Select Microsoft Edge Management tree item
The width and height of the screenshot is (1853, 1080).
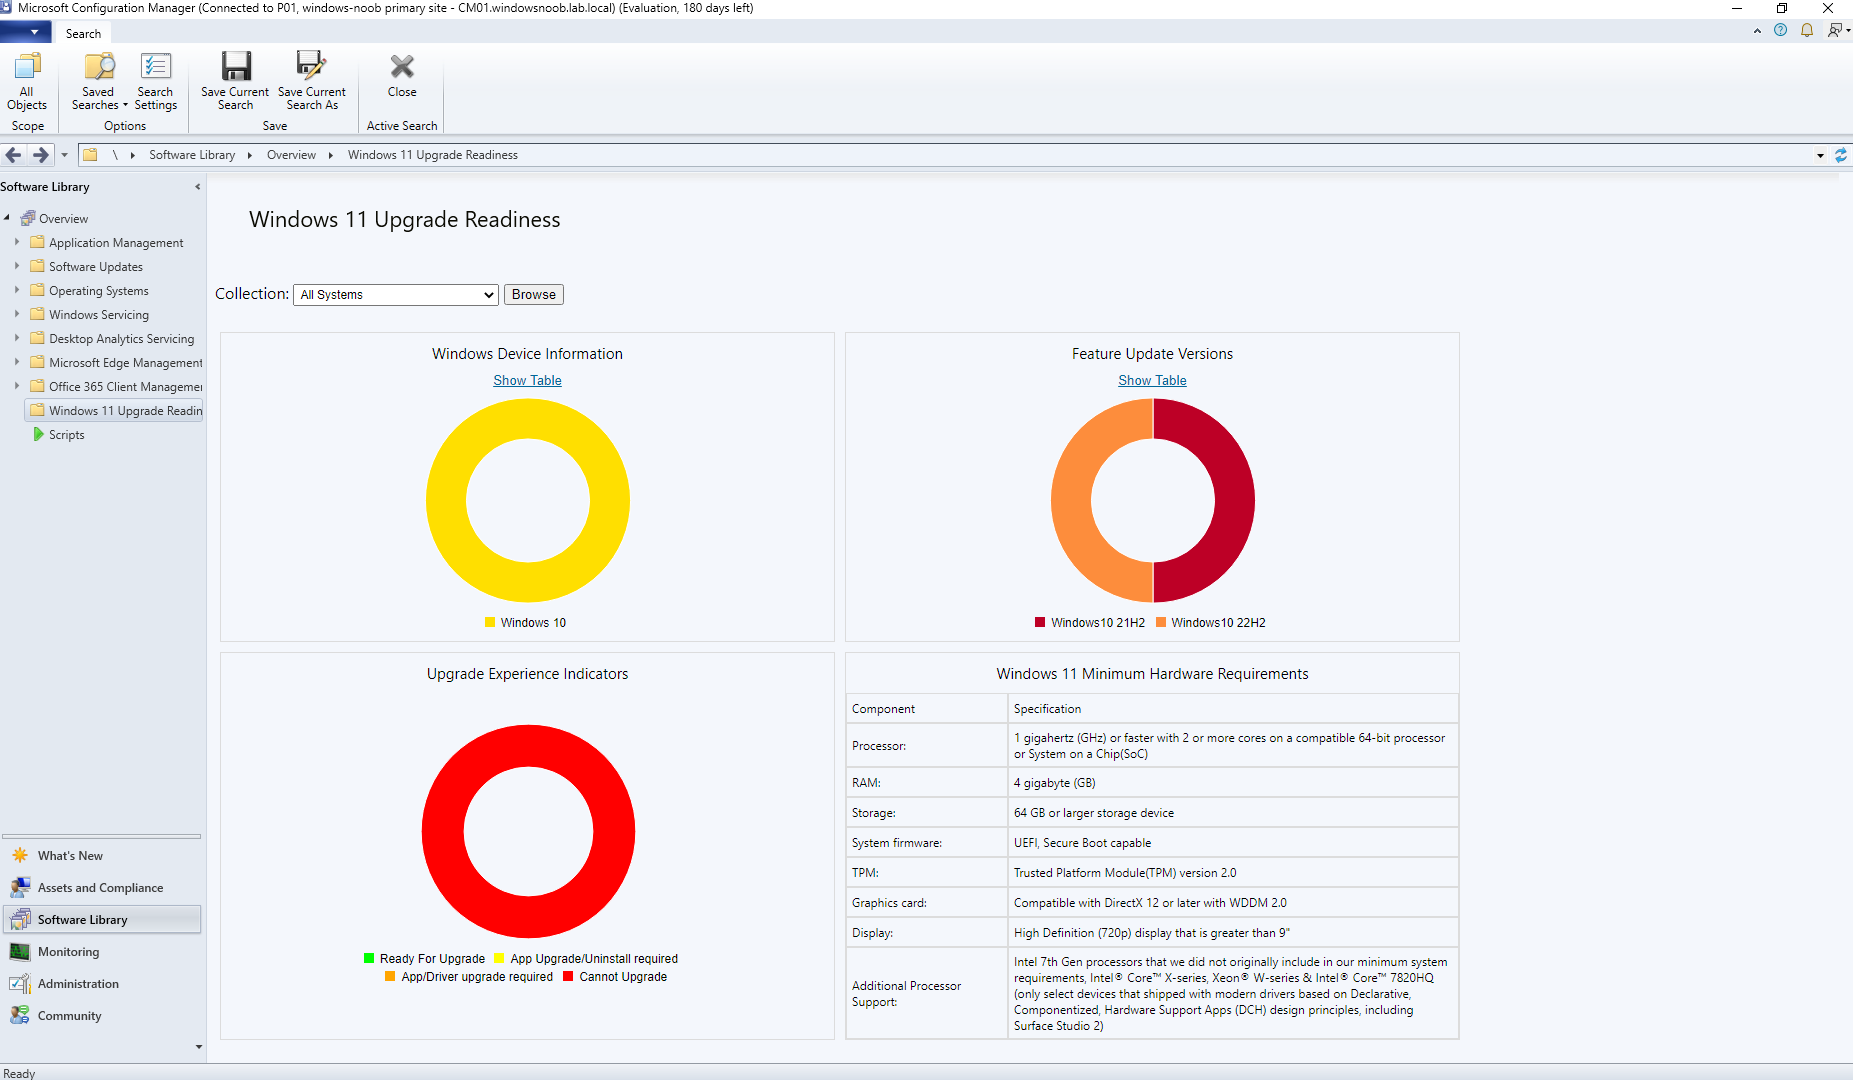(125, 363)
